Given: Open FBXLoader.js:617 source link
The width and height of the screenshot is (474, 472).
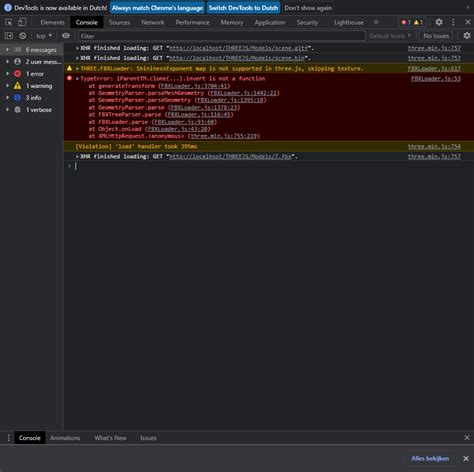Looking at the screenshot, I should 434,68.
